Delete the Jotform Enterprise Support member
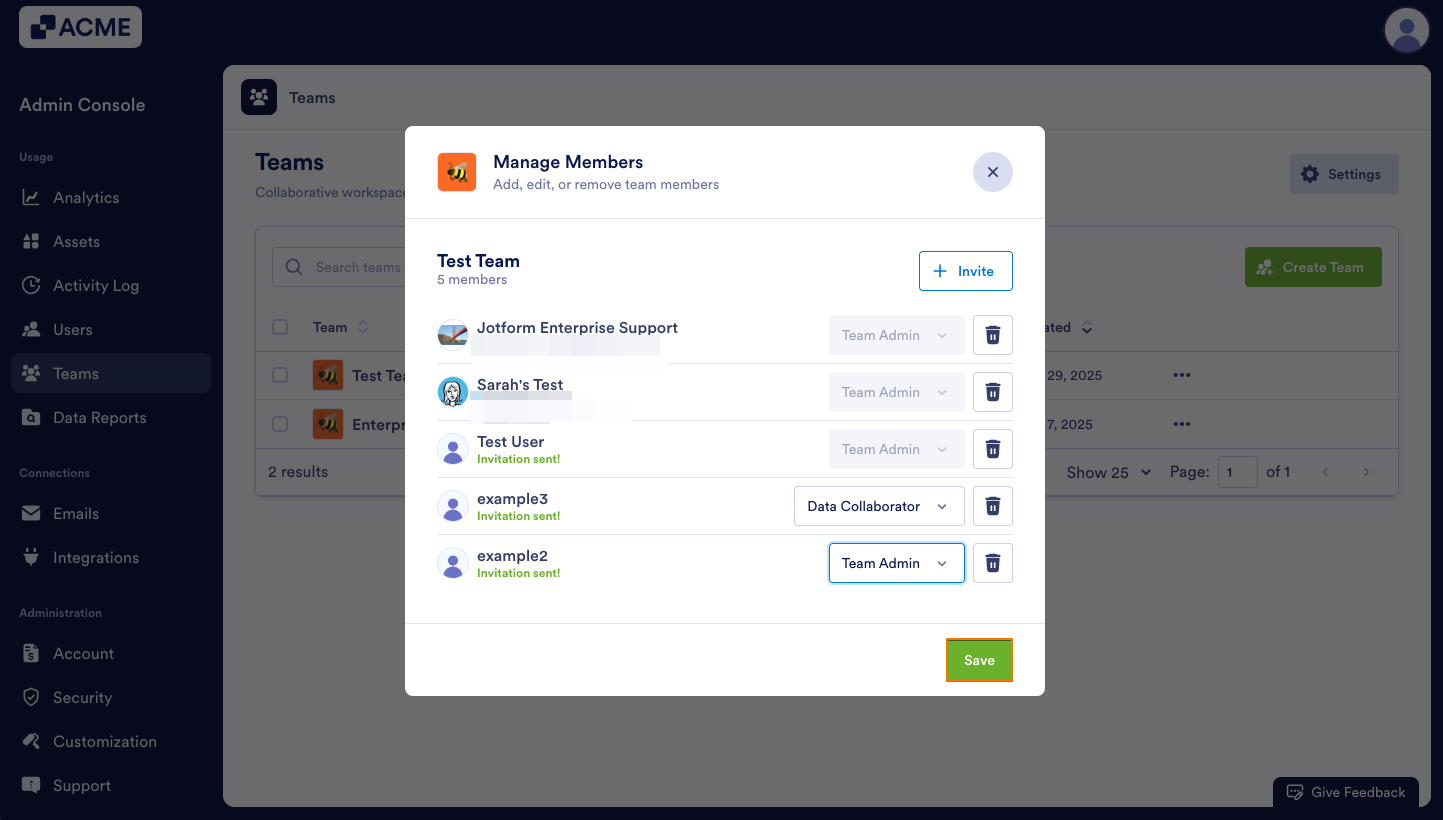 point(992,335)
